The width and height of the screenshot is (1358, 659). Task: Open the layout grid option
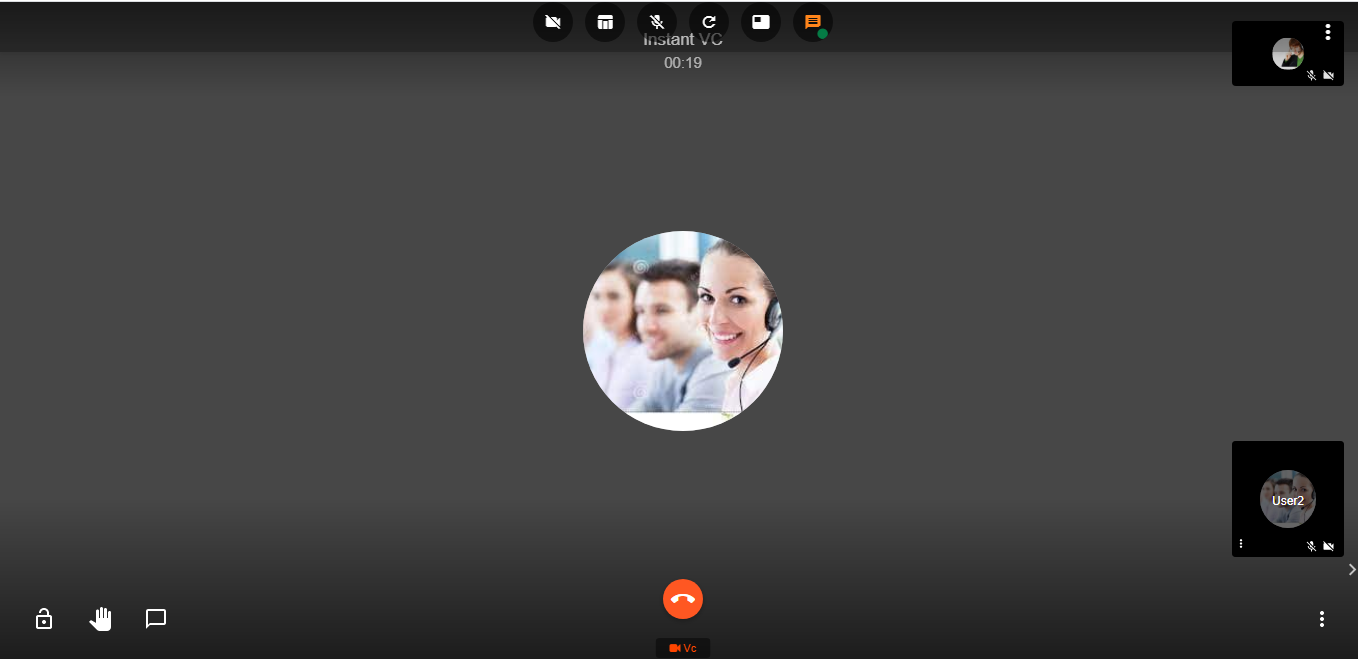pos(605,22)
